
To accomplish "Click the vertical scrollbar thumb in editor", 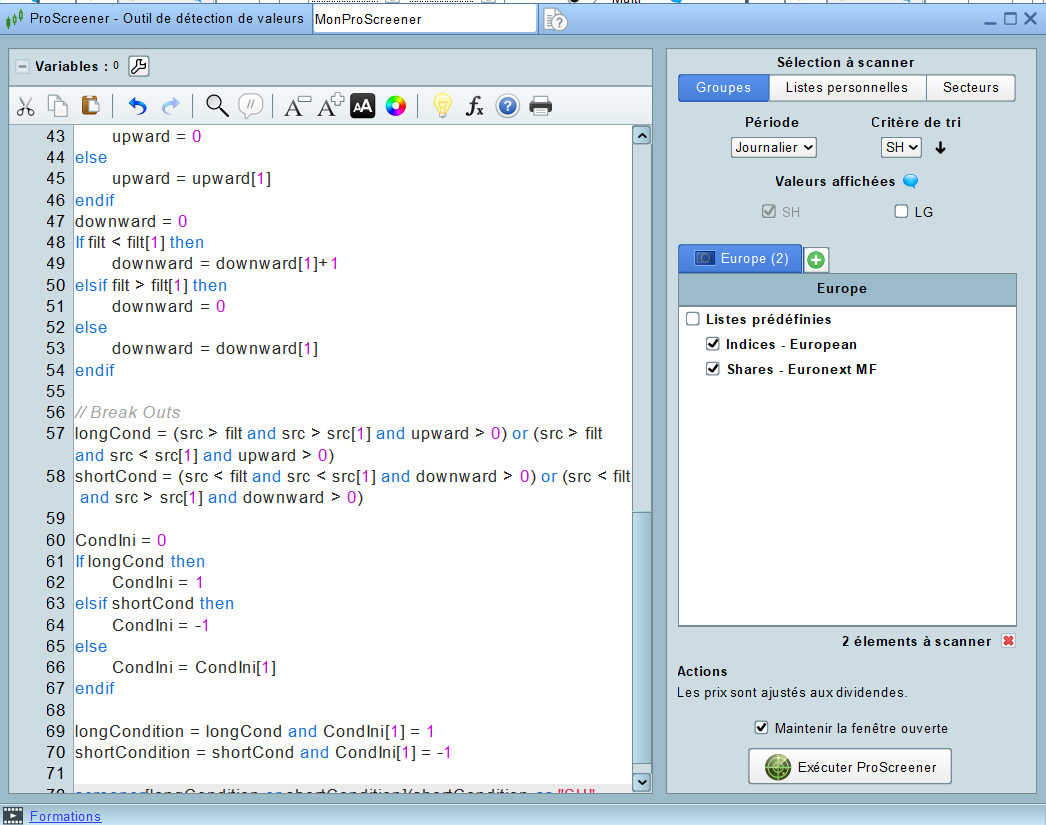I will click(641, 637).
